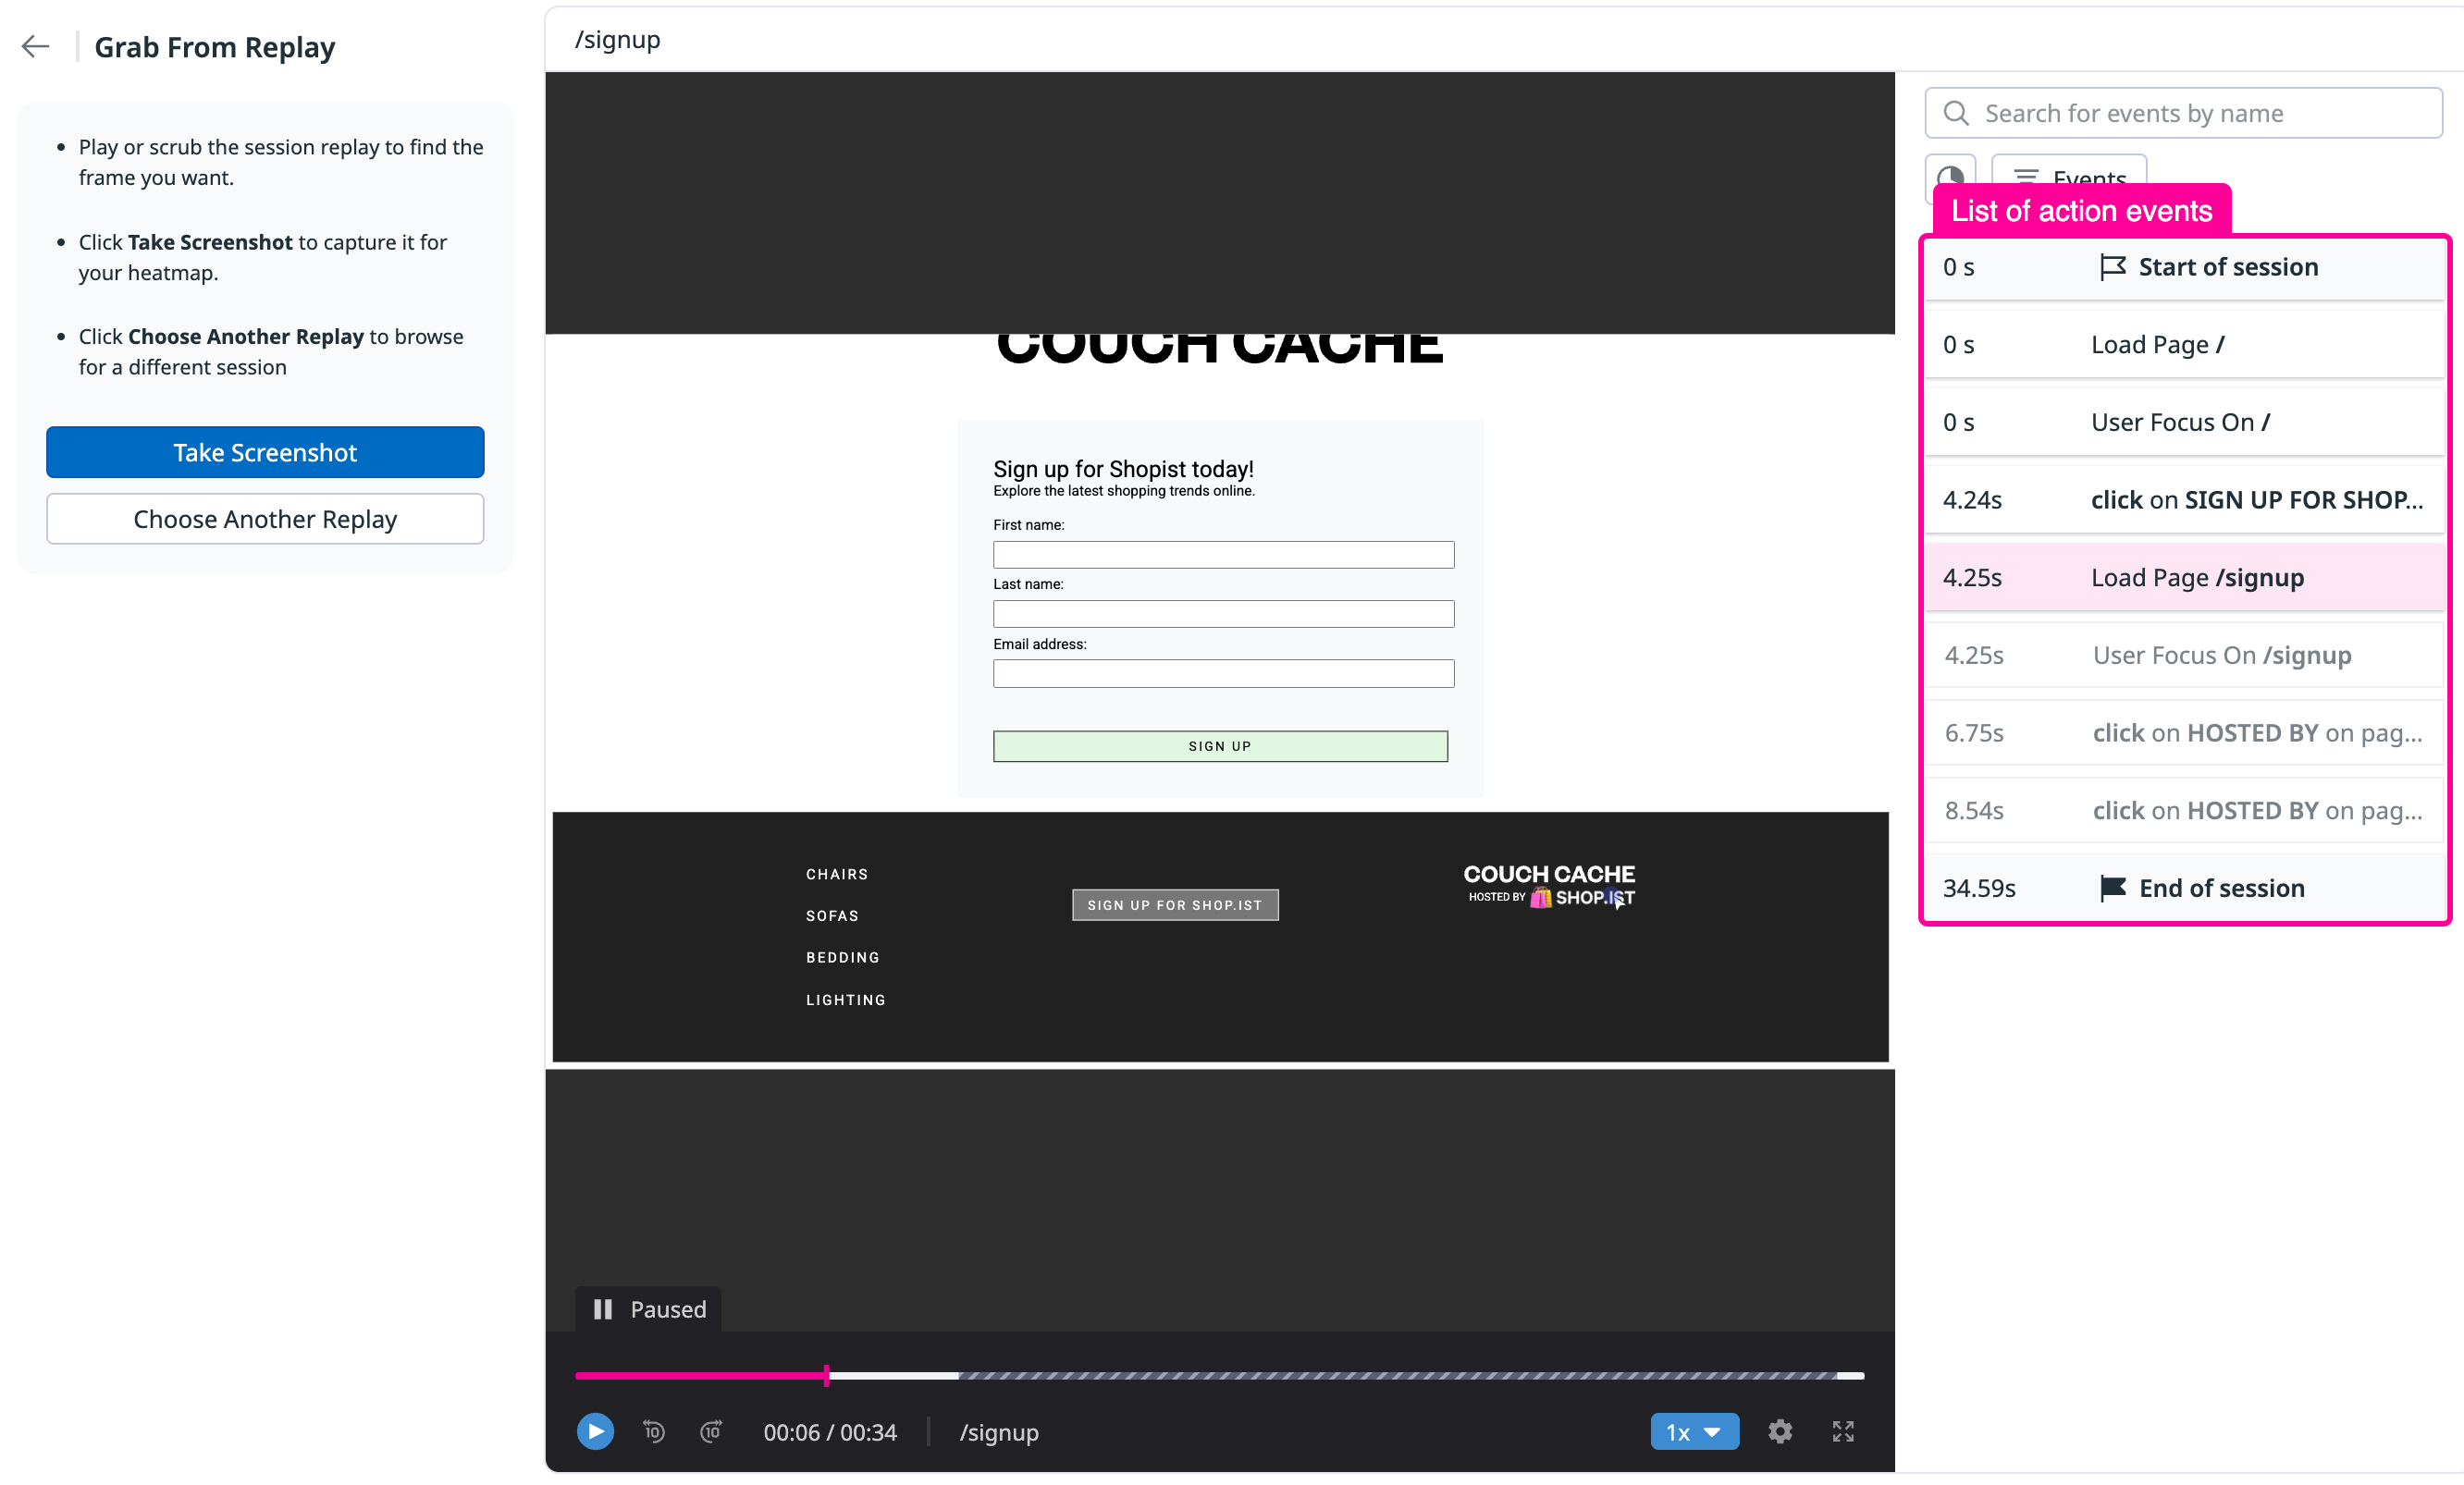The width and height of the screenshot is (2464, 1485).
Task: Click the Paused status indicator
Action: (x=648, y=1308)
